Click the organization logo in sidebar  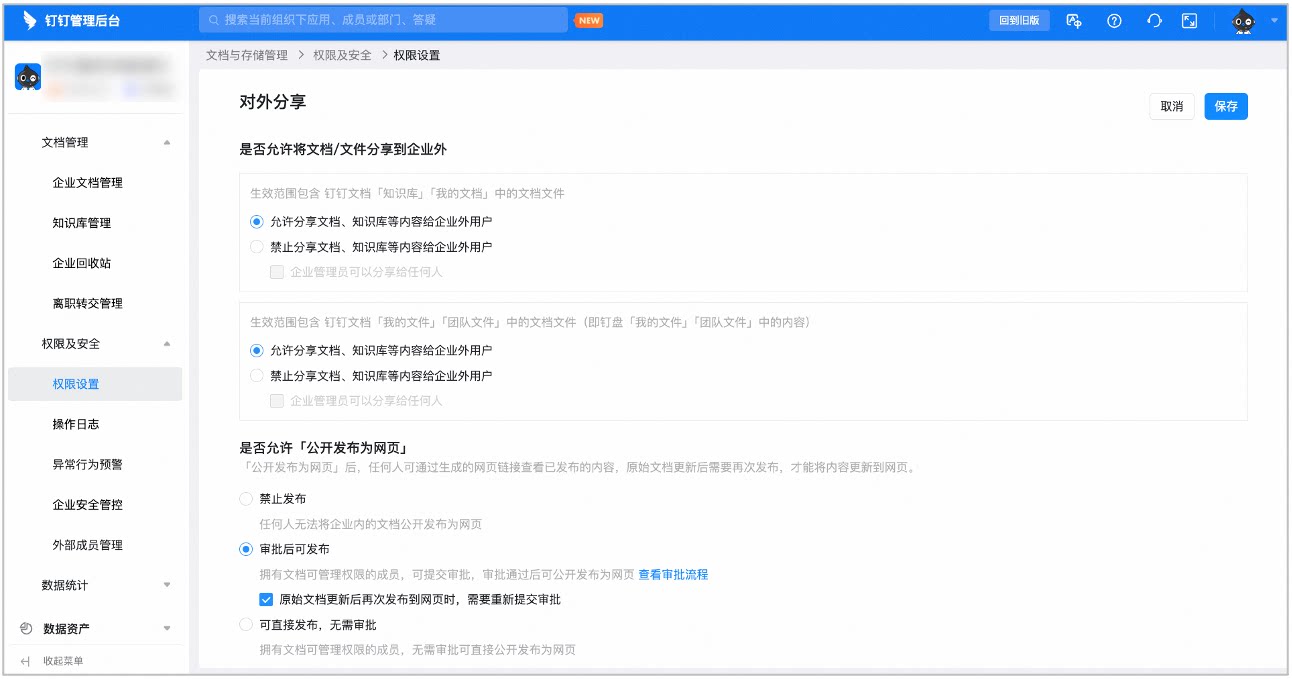pos(28,77)
